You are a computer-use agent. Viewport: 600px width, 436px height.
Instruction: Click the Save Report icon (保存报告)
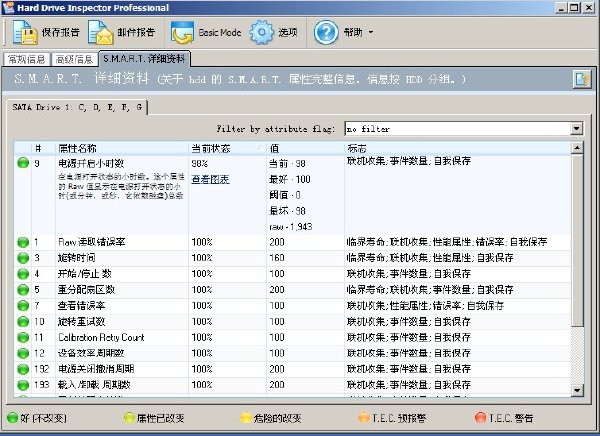point(25,33)
